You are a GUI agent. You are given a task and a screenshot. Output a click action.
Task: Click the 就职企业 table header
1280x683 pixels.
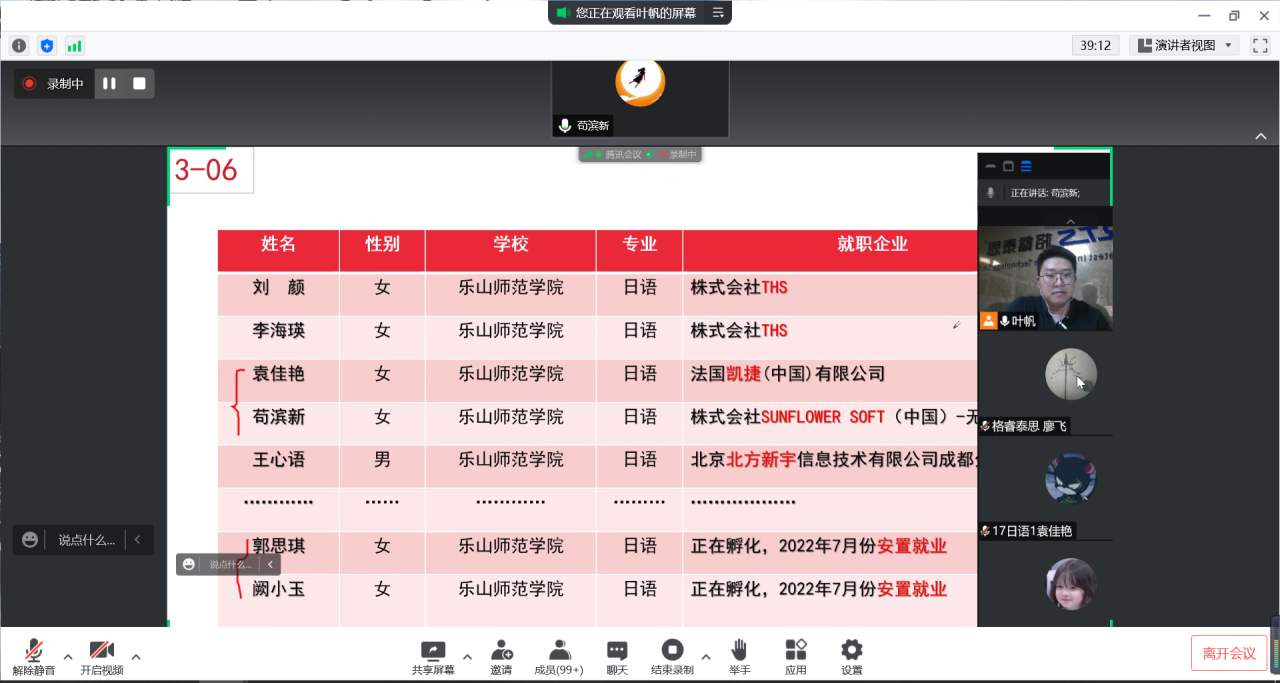point(872,244)
